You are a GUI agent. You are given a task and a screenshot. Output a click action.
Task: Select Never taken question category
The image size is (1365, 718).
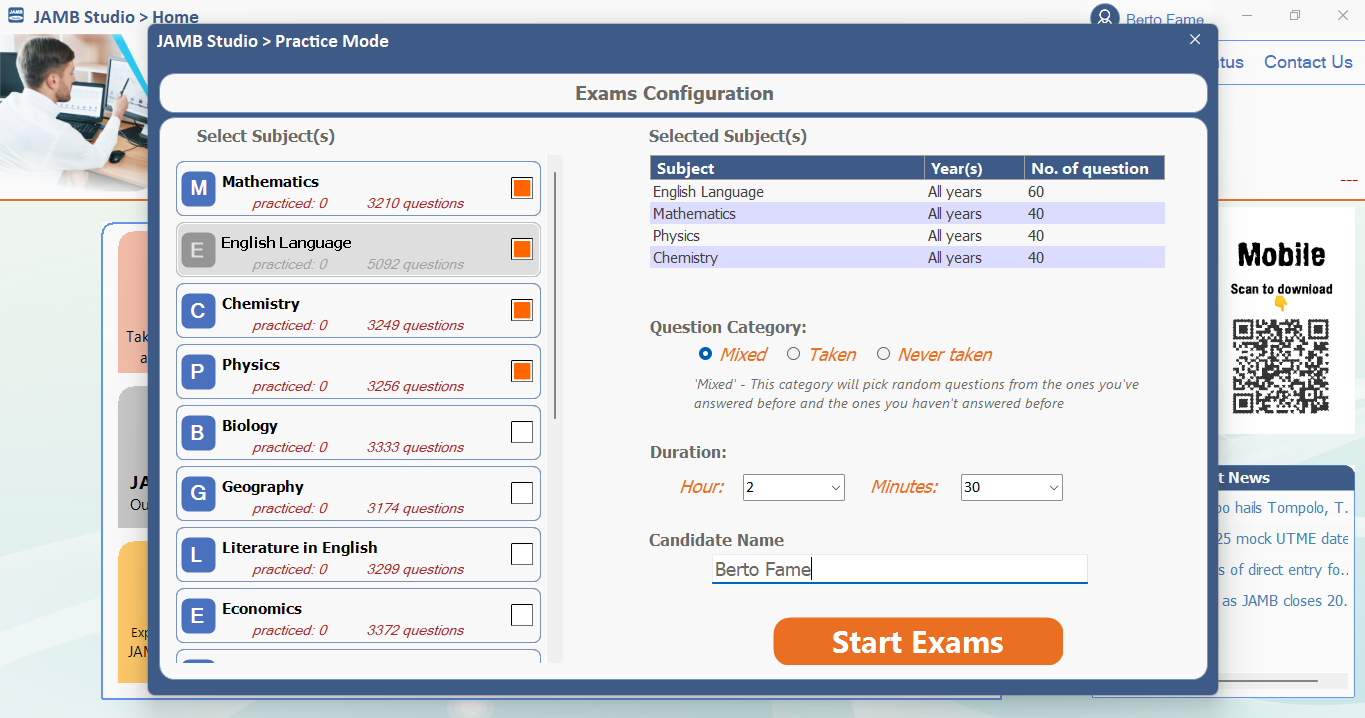(883, 353)
